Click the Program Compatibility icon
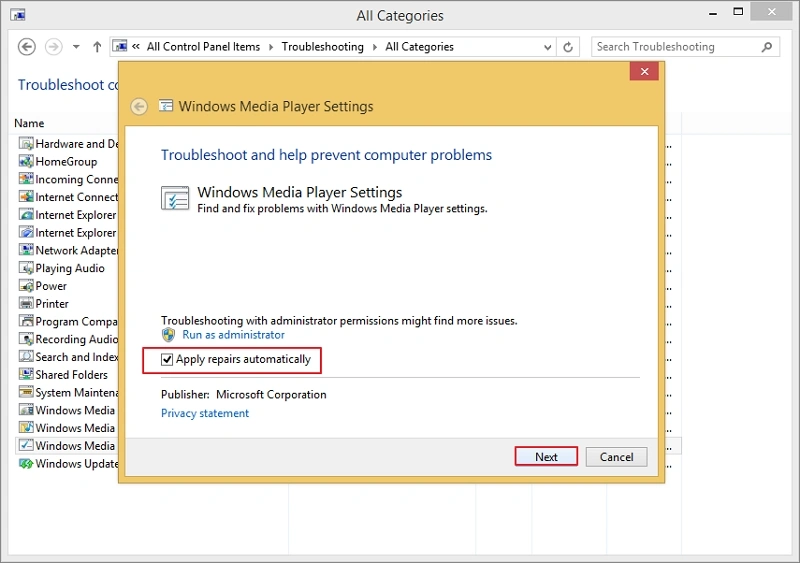This screenshot has height=563, width=800. 26,321
